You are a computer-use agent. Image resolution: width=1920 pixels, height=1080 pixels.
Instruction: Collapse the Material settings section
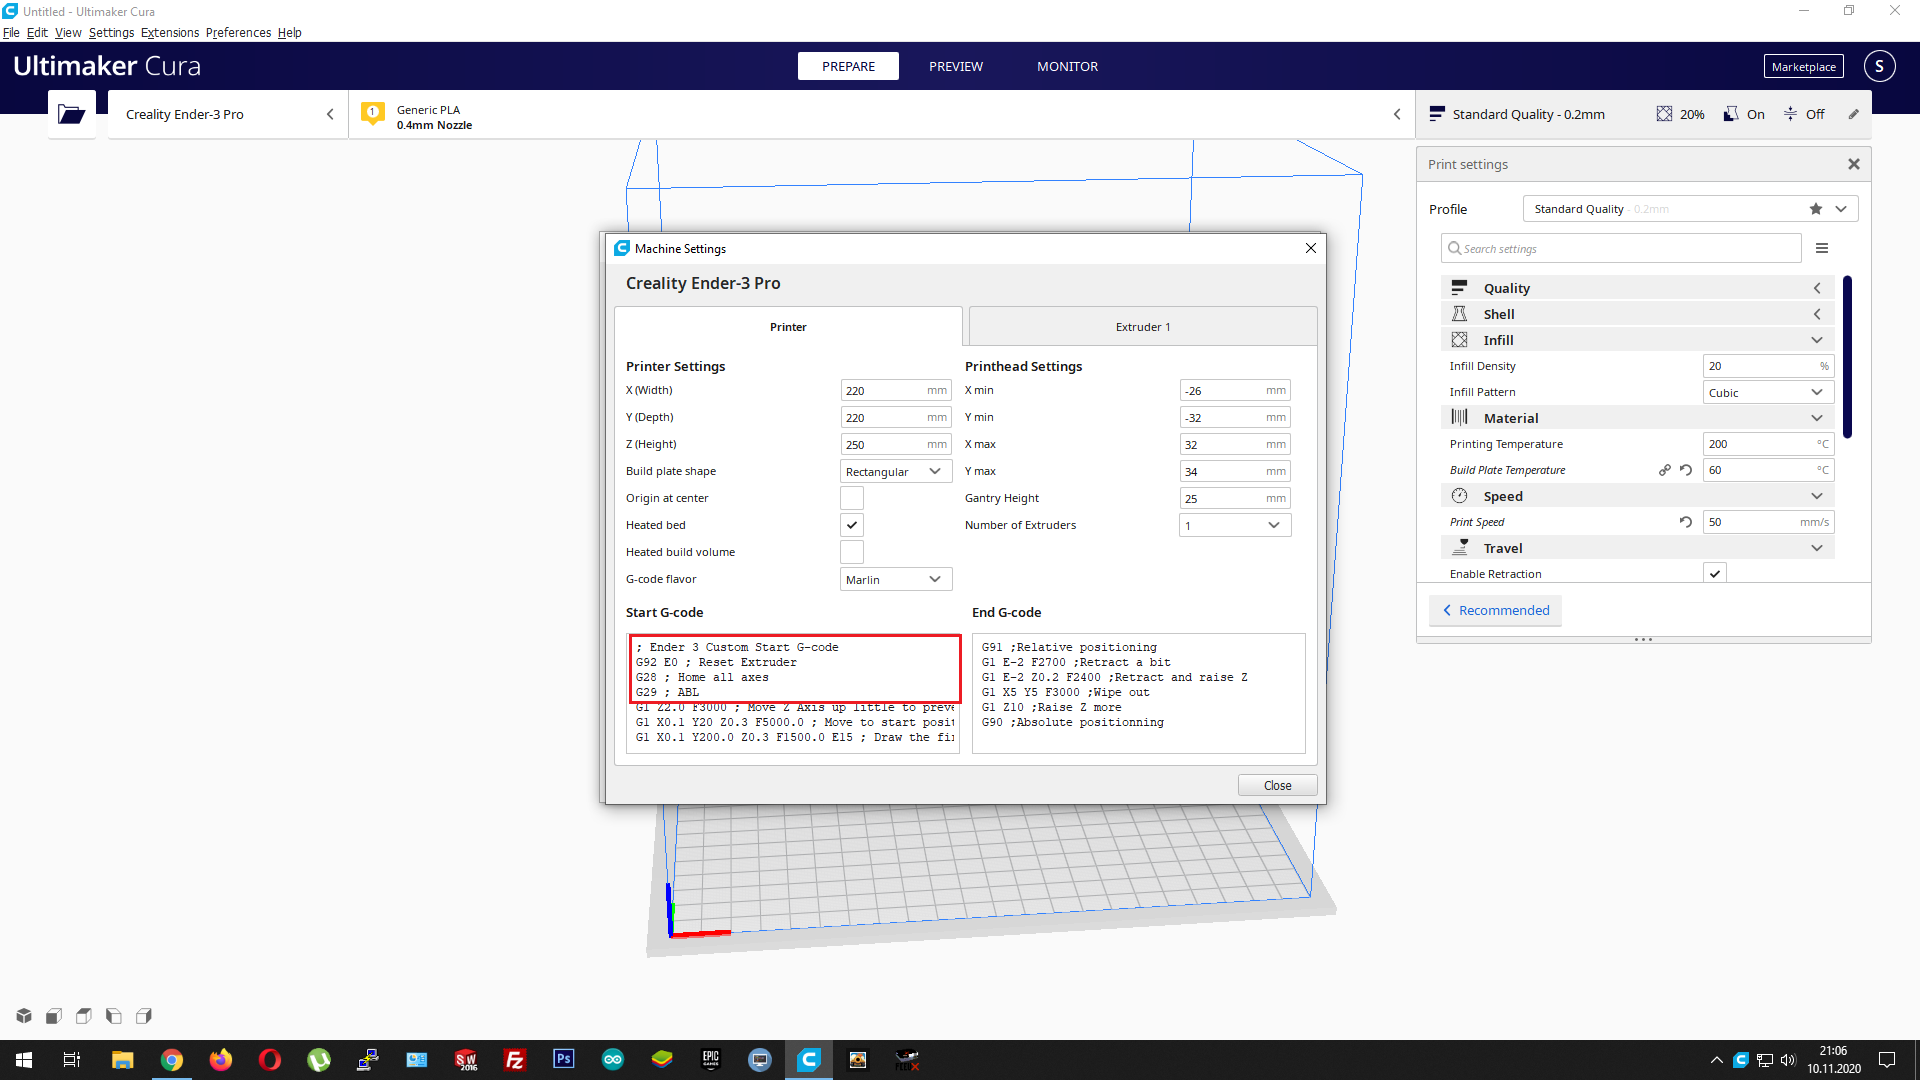click(1638, 418)
